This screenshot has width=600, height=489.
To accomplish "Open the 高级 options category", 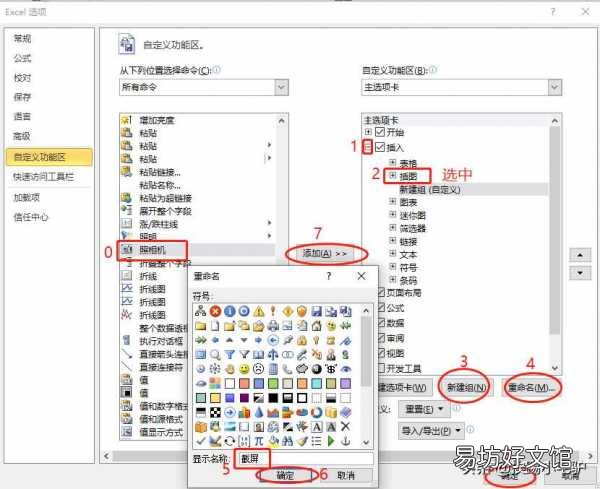I will coord(49,136).
